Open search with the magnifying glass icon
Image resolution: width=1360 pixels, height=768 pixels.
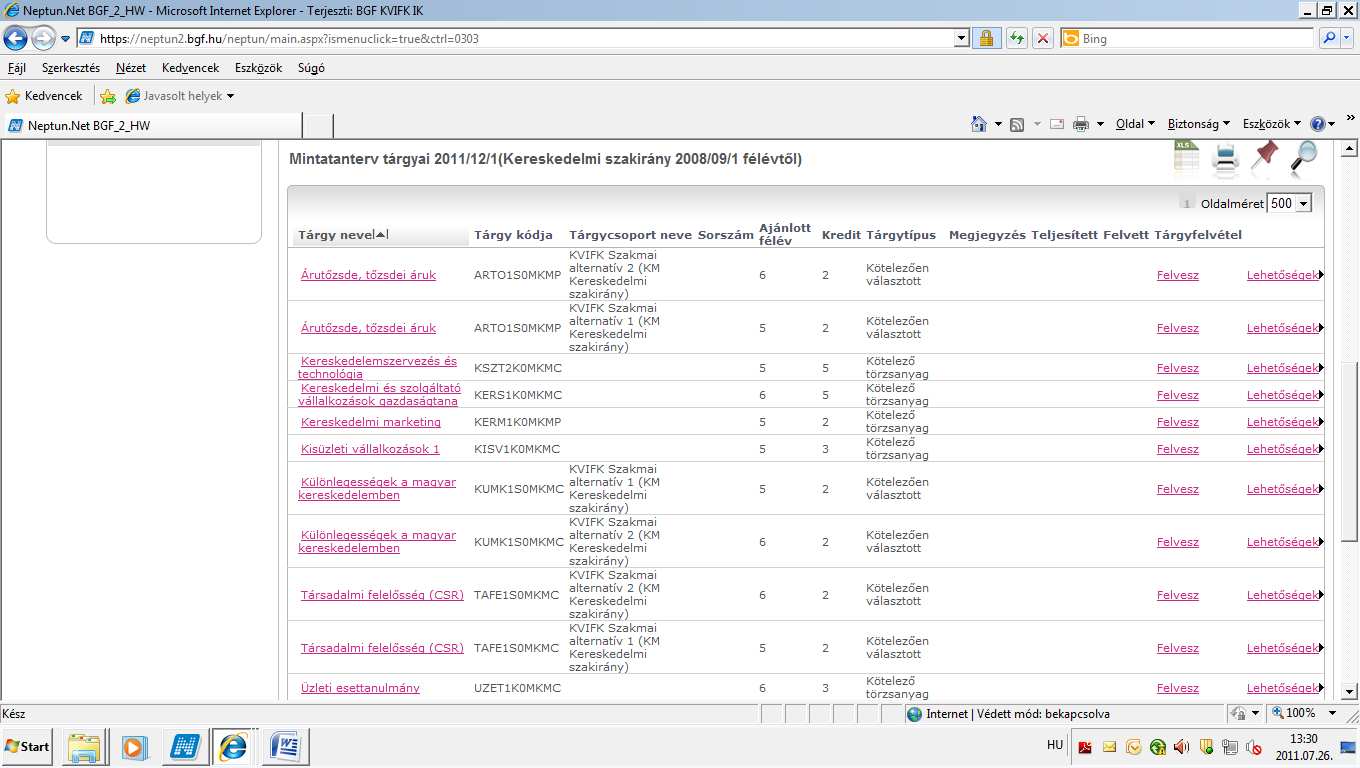[1304, 157]
